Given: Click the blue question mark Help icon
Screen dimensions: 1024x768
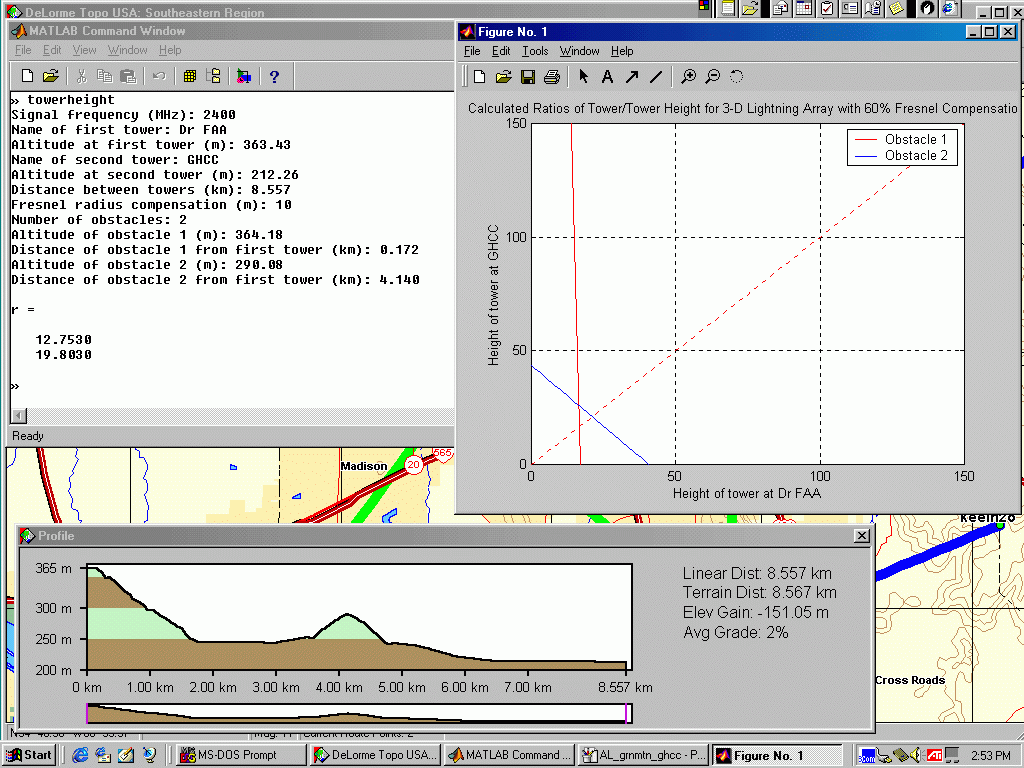Looking at the screenshot, I should [274, 76].
